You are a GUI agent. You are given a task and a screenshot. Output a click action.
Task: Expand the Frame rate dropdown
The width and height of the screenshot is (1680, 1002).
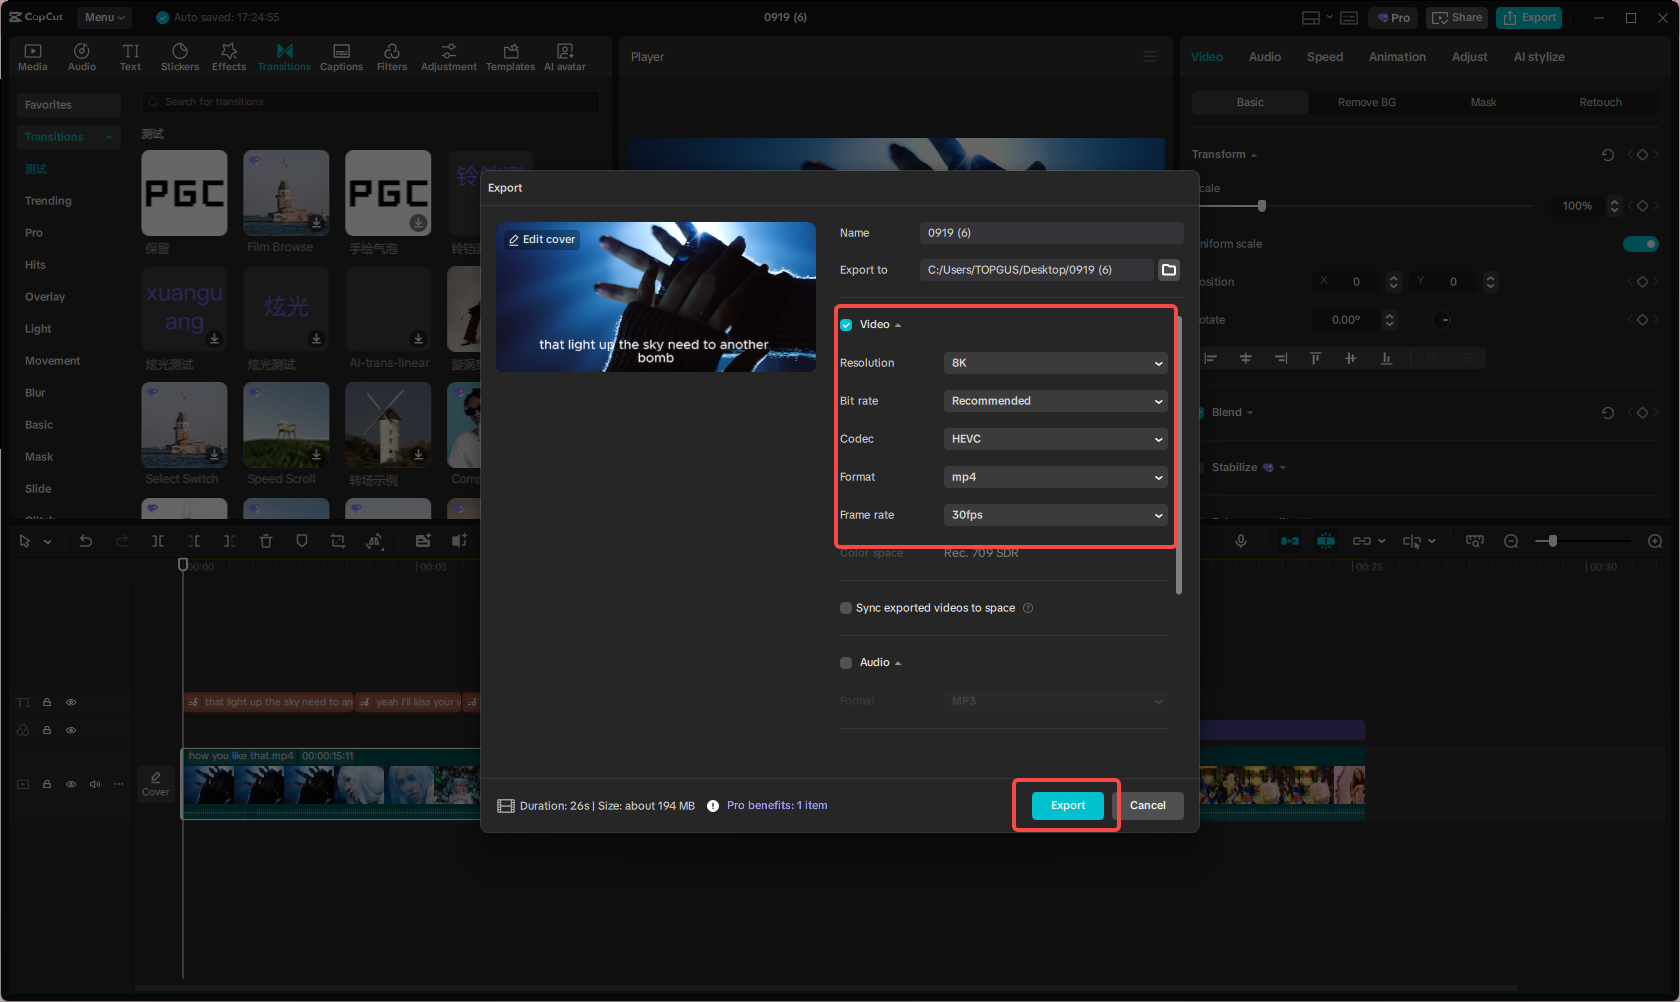tap(1055, 514)
